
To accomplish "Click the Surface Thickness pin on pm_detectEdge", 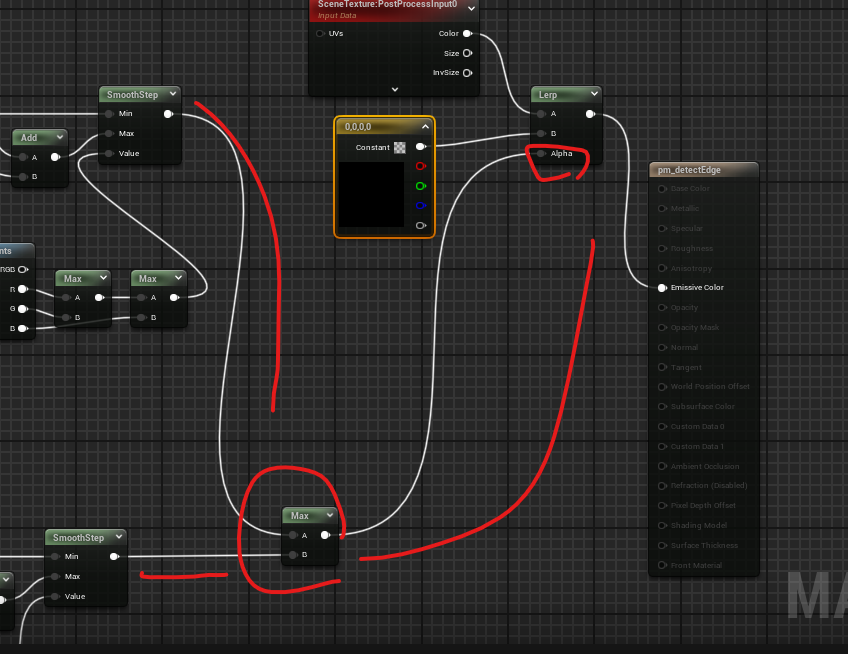I will [662, 545].
